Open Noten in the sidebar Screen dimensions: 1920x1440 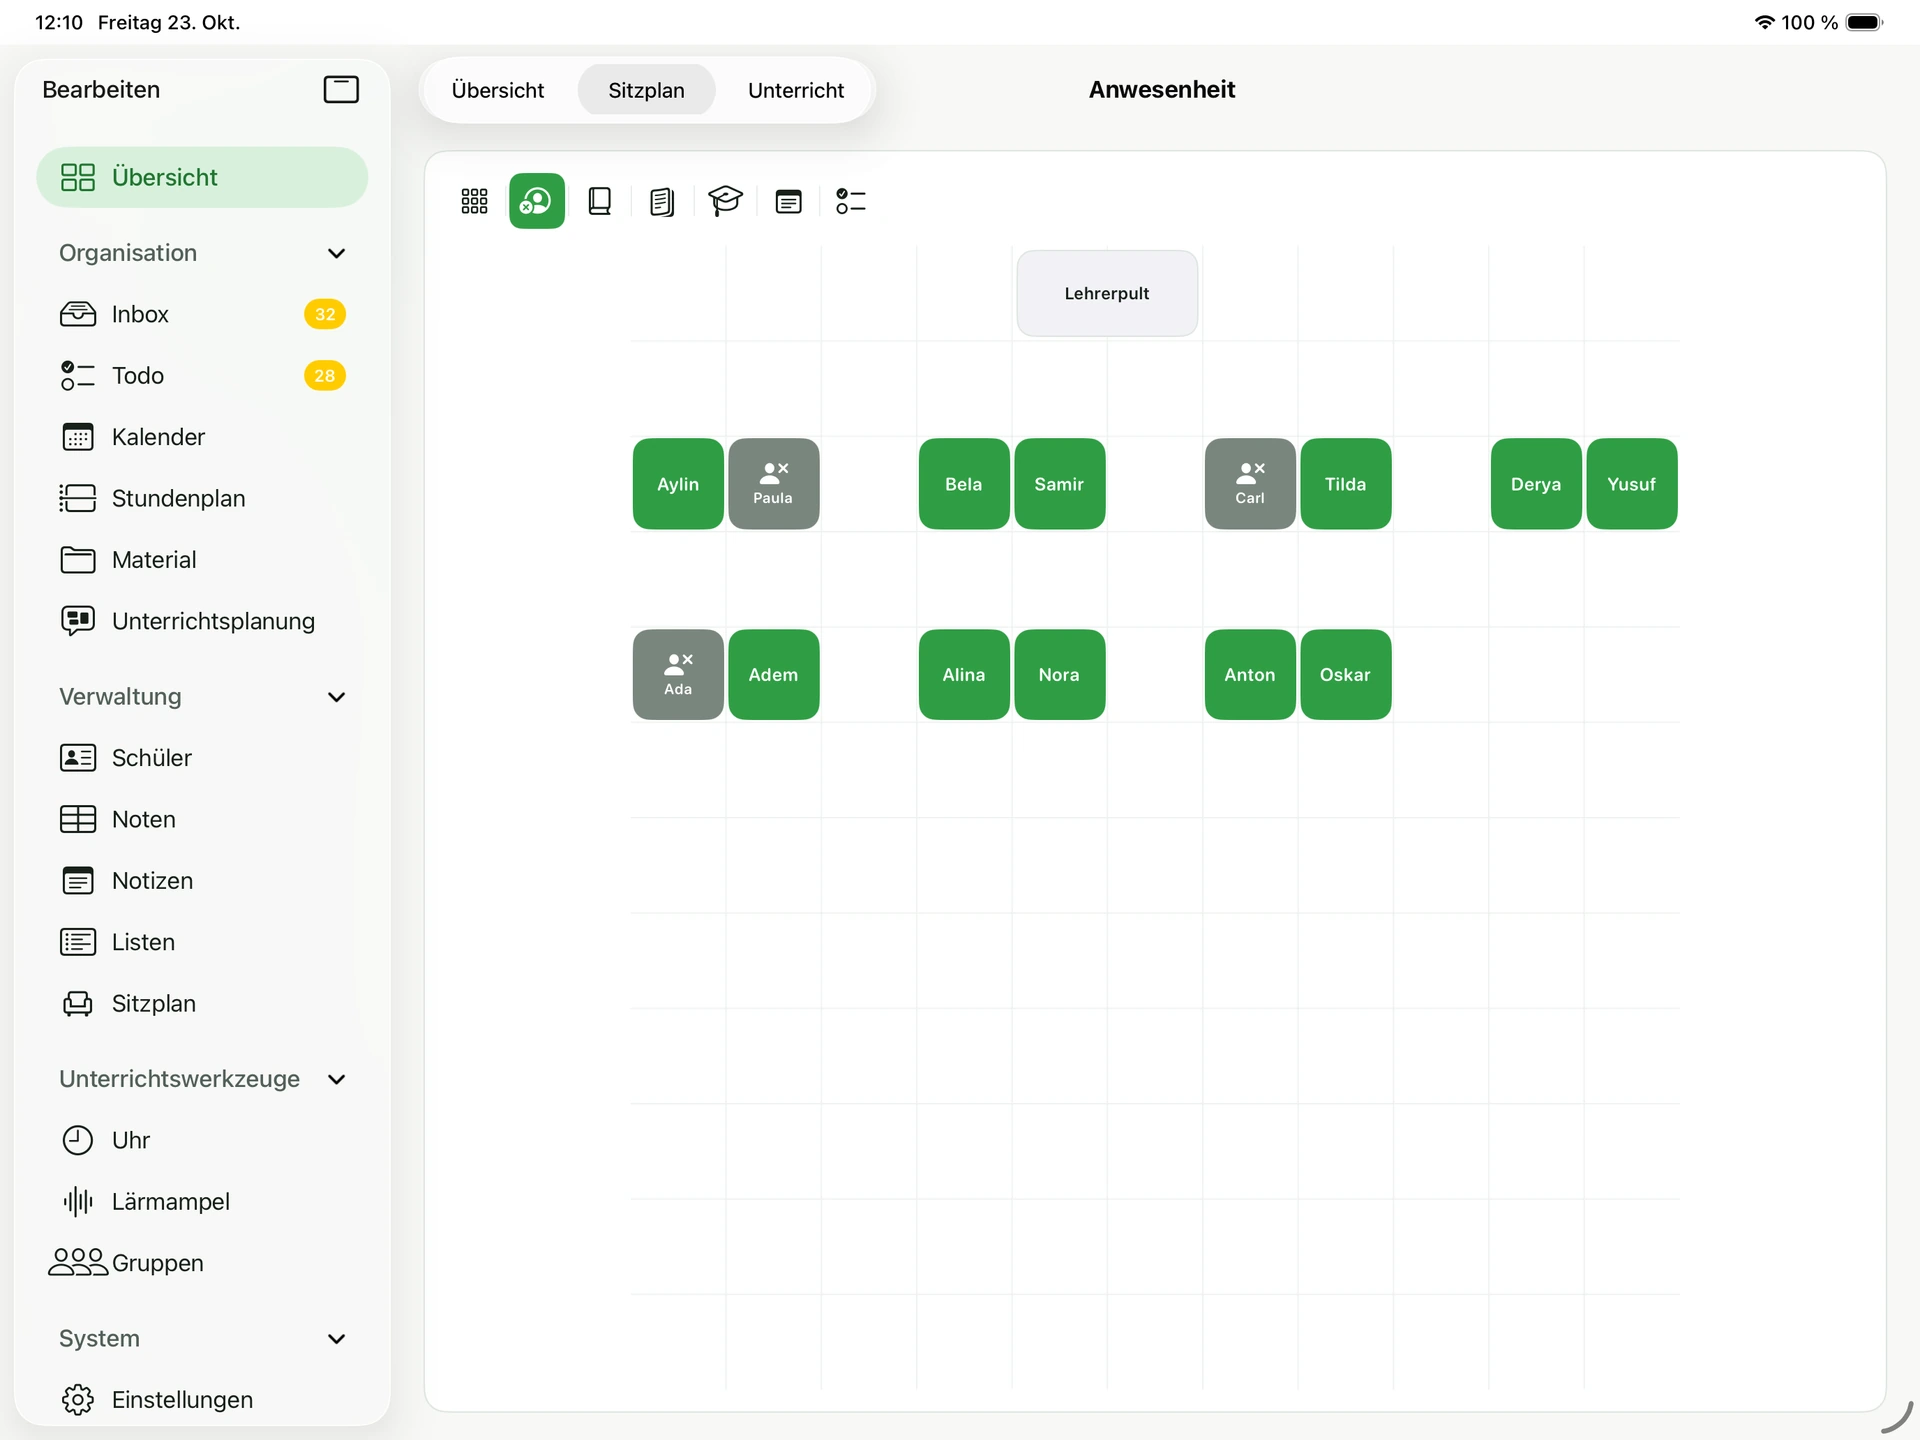click(202, 819)
